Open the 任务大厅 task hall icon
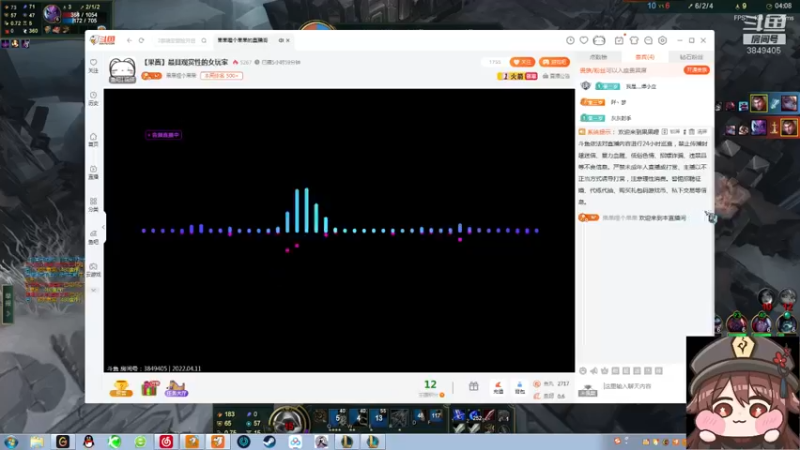This screenshot has height=450, width=800. tap(176, 388)
